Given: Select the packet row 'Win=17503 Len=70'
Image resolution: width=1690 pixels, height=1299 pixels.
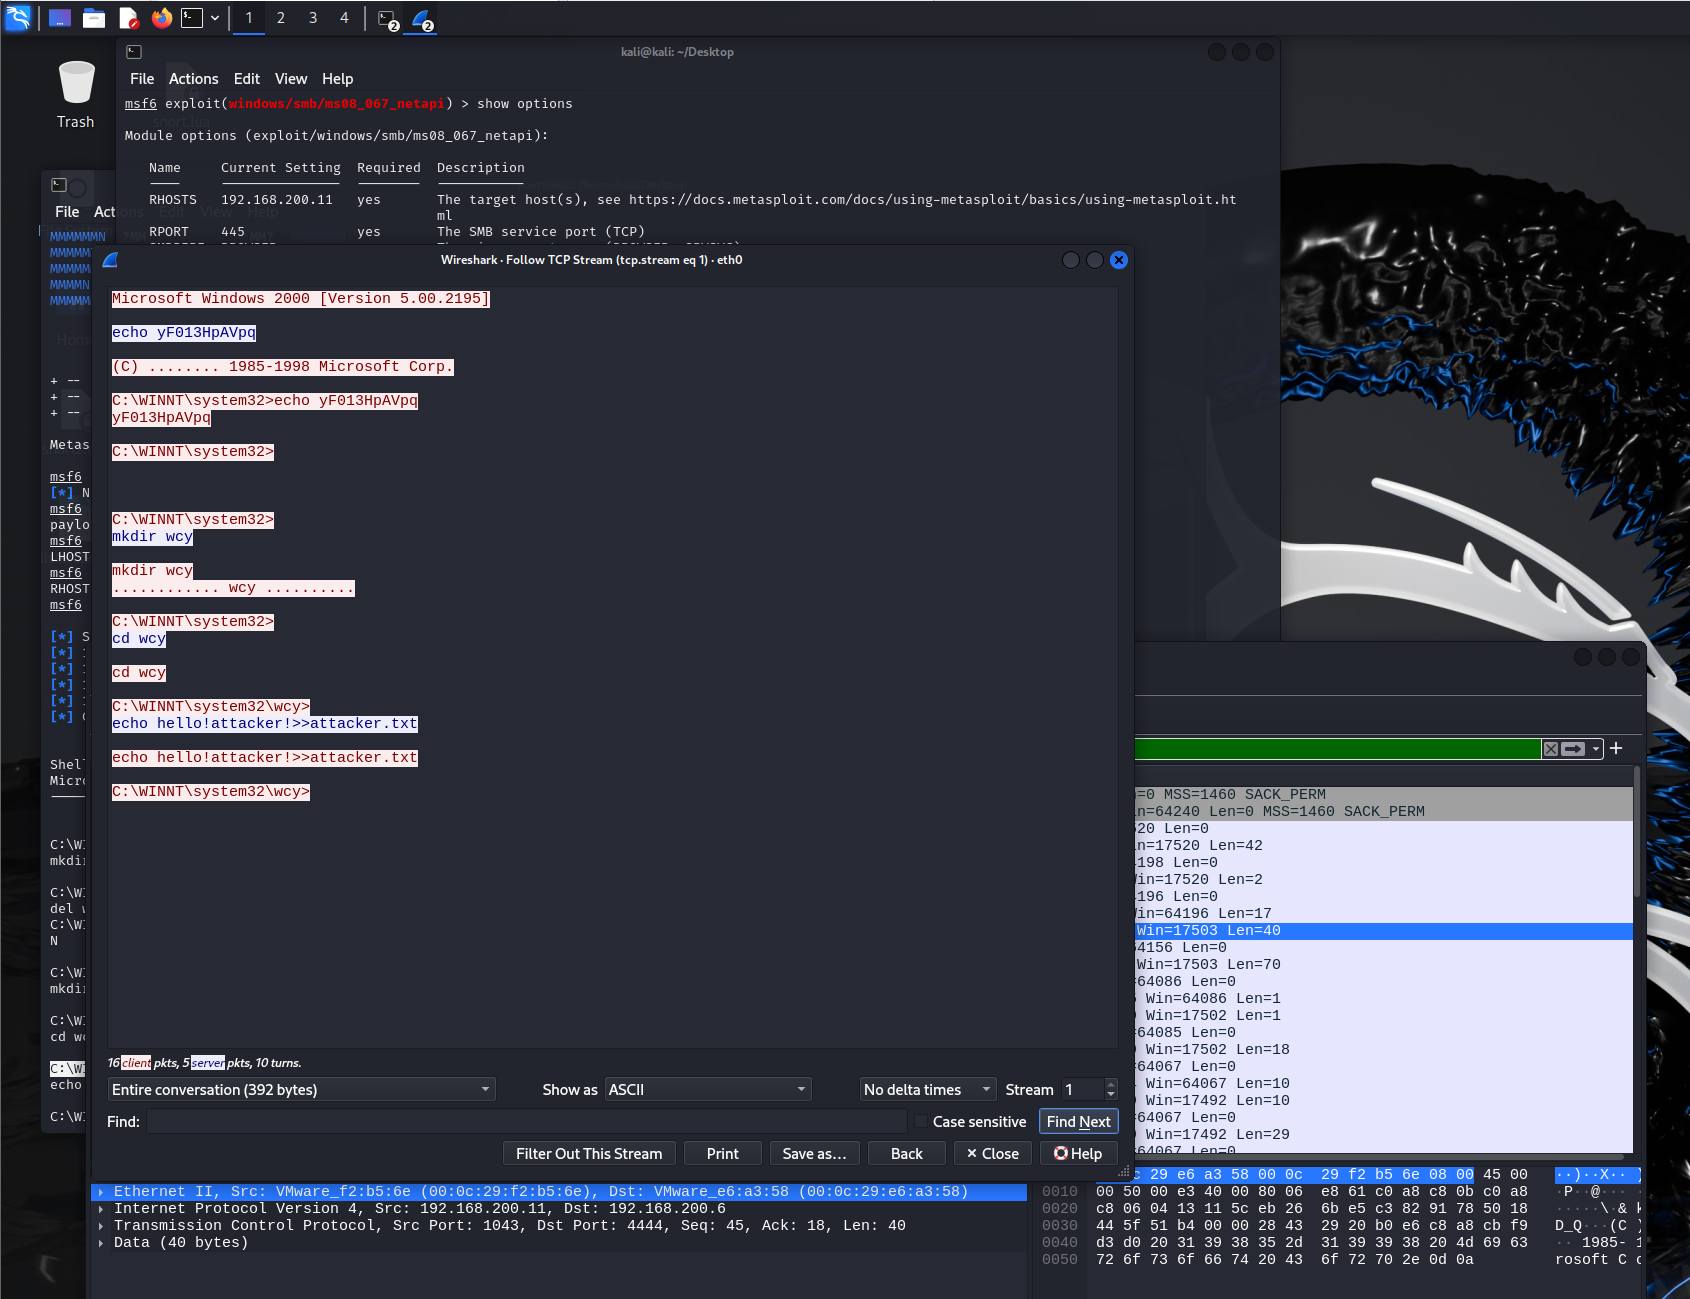Looking at the screenshot, I should coord(1384,965).
